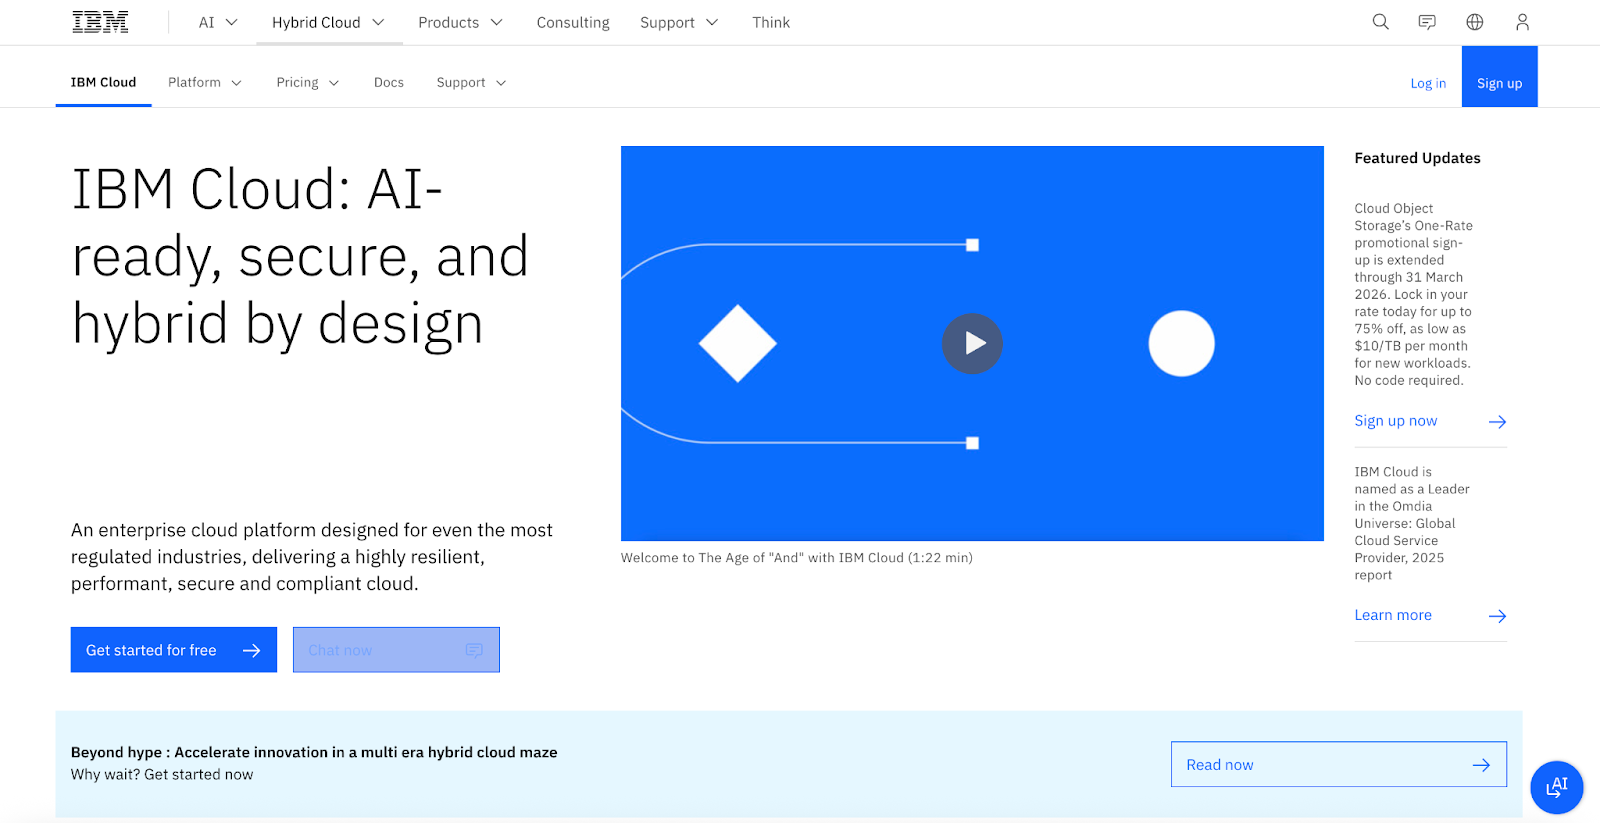1600x823 pixels.
Task: Expand the Hybrid Cloud menu chevron
Action: [378, 22]
